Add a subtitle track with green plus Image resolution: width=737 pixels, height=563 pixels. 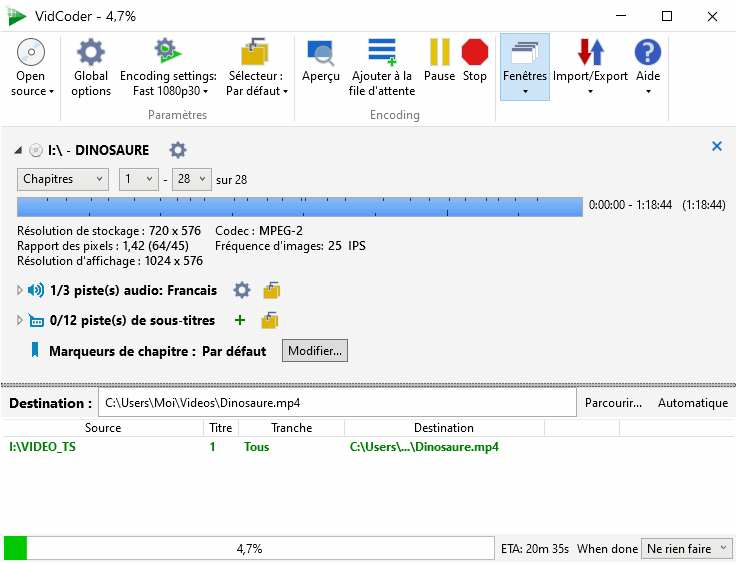pos(240,321)
